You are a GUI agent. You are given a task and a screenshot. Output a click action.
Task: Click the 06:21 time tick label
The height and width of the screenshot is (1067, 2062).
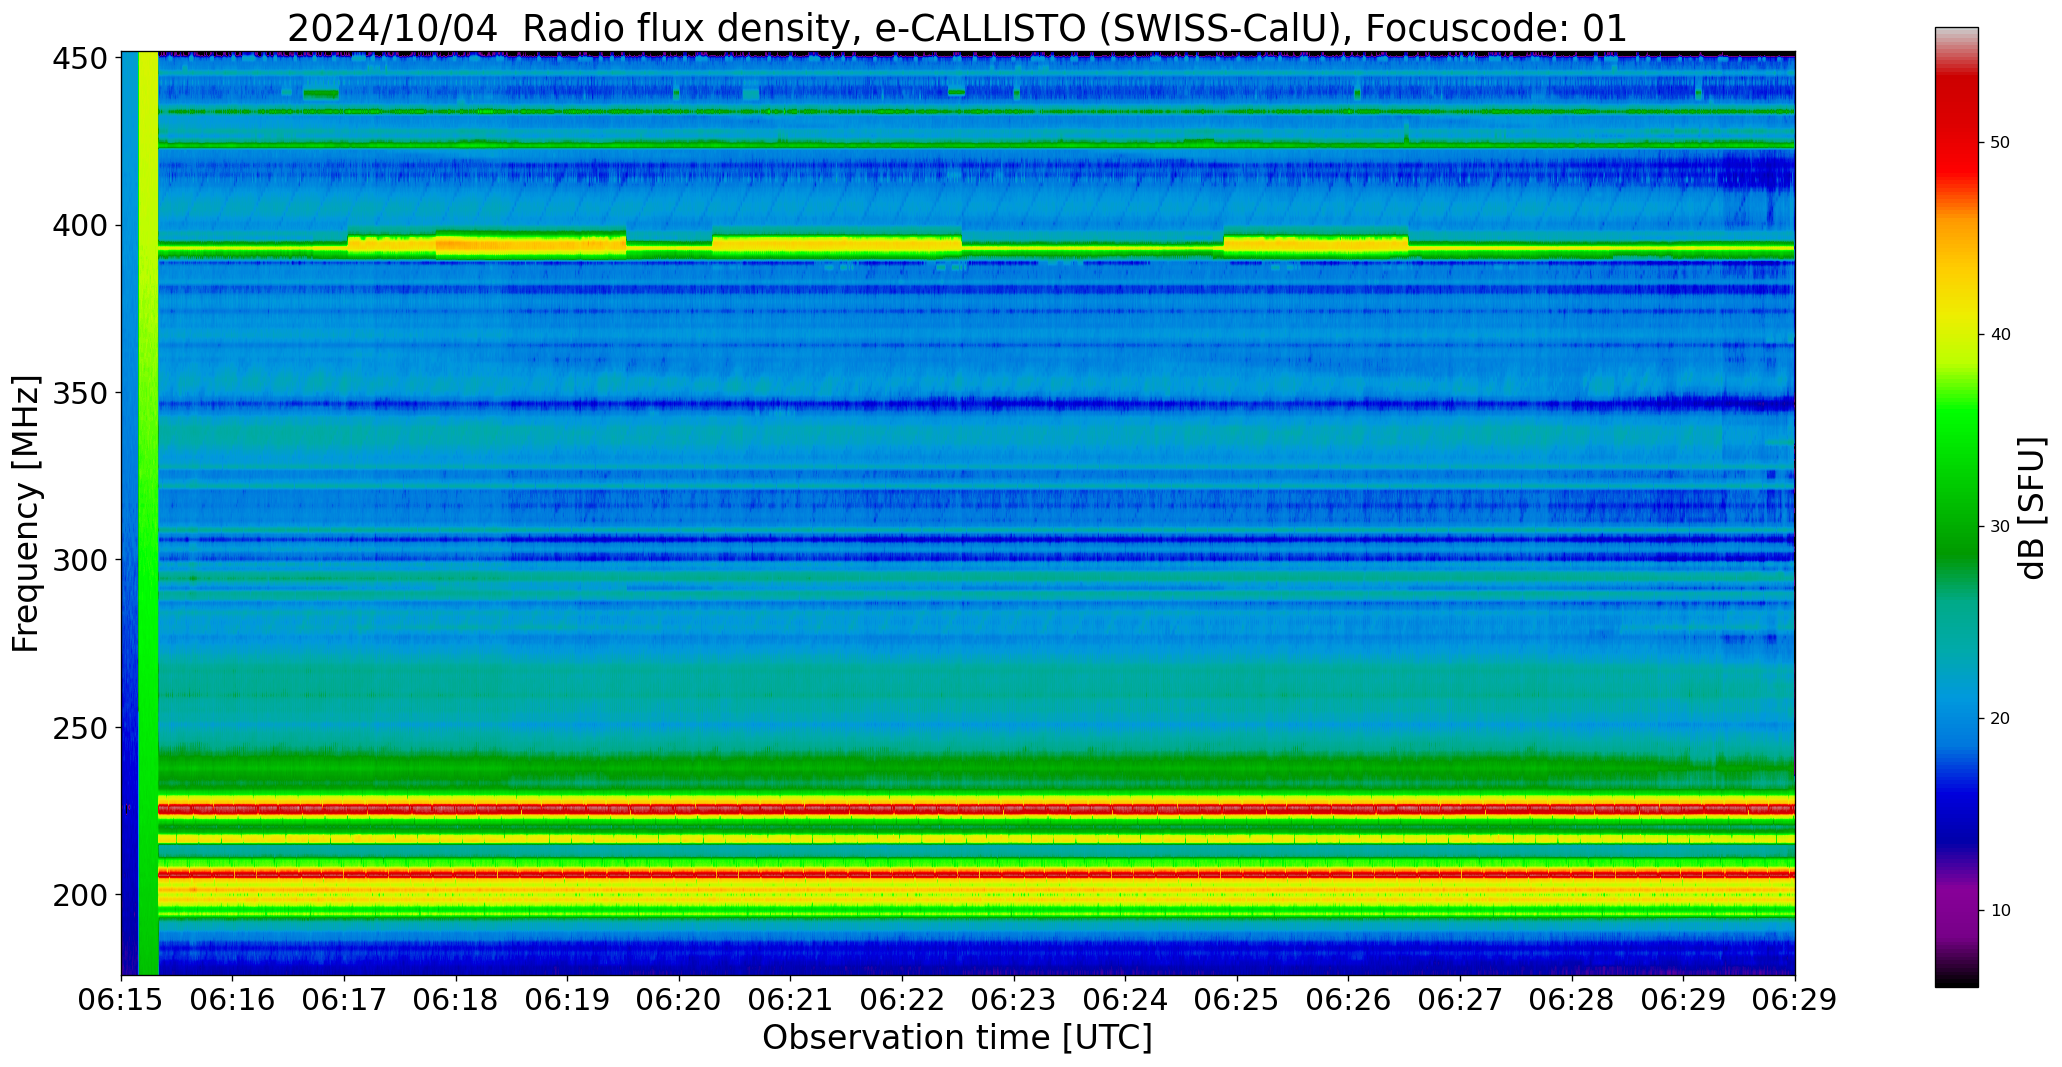(x=791, y=1000)
